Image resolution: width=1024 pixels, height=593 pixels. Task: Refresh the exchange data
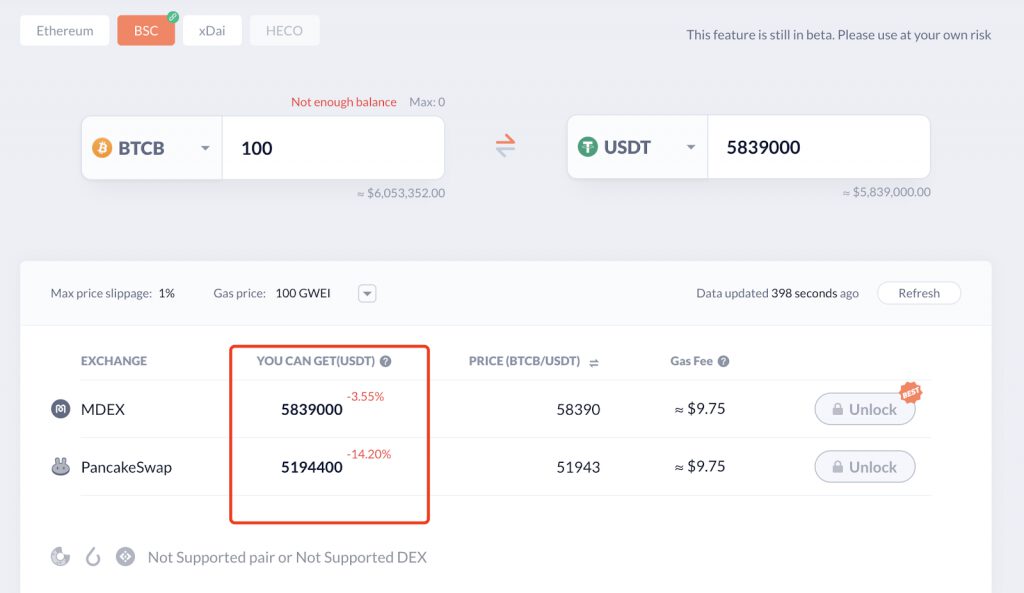click(919, 293)
